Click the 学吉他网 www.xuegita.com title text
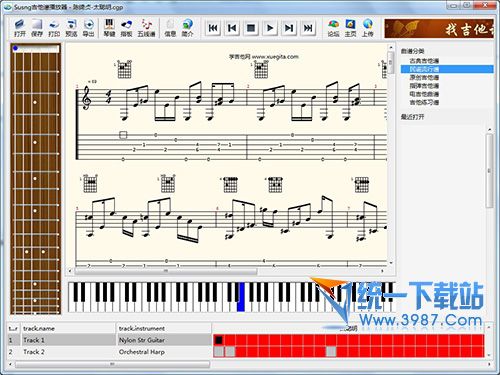 pos(264,57)
